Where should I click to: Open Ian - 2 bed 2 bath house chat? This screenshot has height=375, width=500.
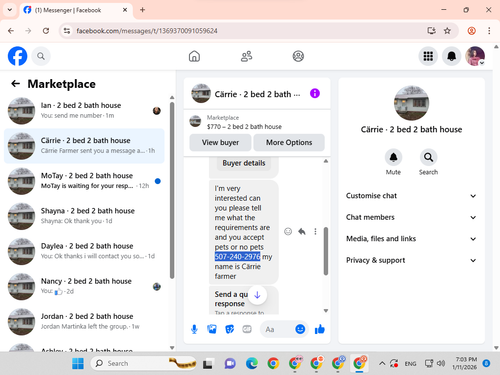click(84, 110)
